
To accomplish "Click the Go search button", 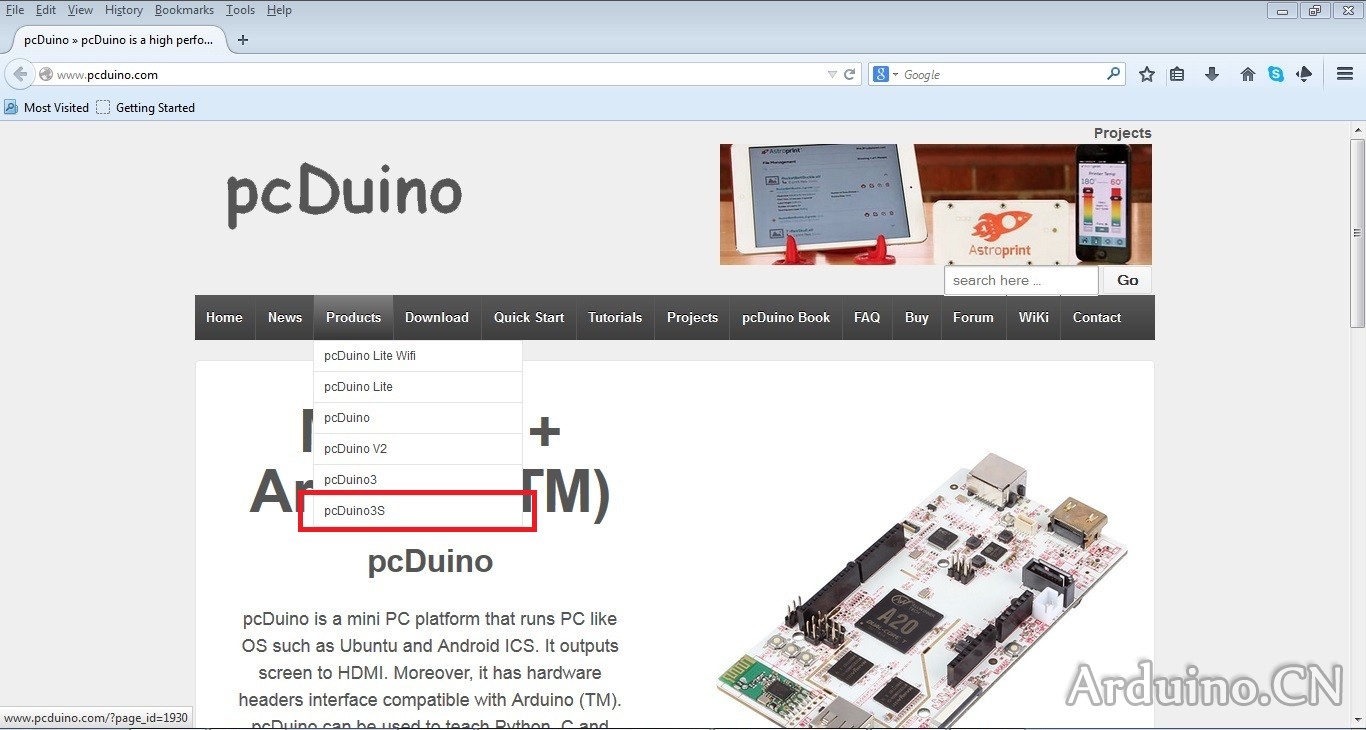I will pos(1128,281).
